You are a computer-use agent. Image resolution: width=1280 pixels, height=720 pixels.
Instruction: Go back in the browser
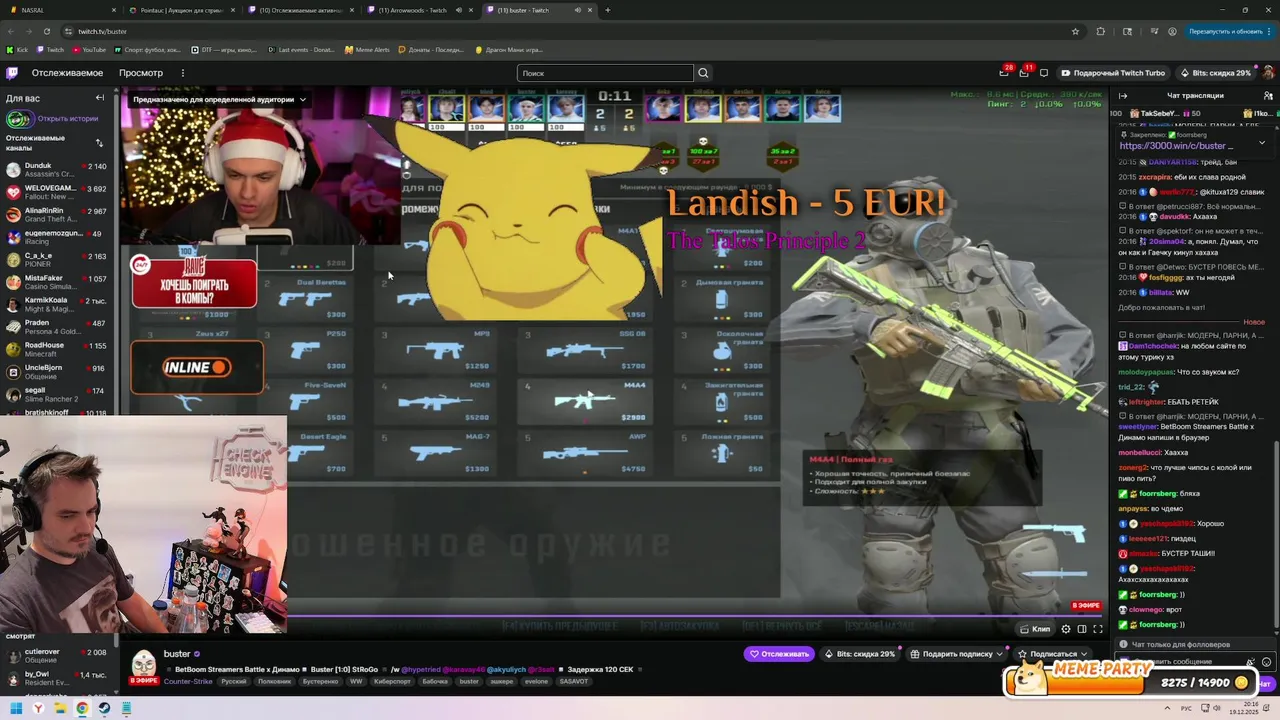(x=10, y=31)
